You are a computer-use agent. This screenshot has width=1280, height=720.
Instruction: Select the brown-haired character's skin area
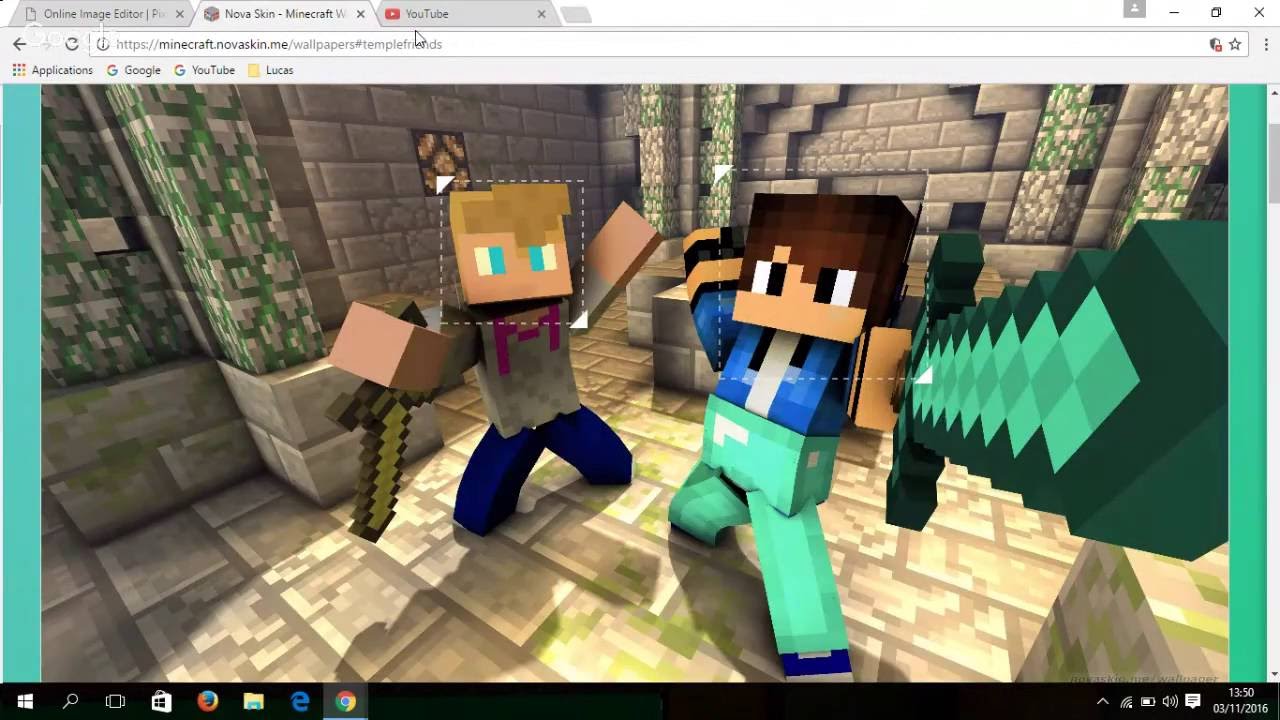pyautogui.click(x=823, y=274)
